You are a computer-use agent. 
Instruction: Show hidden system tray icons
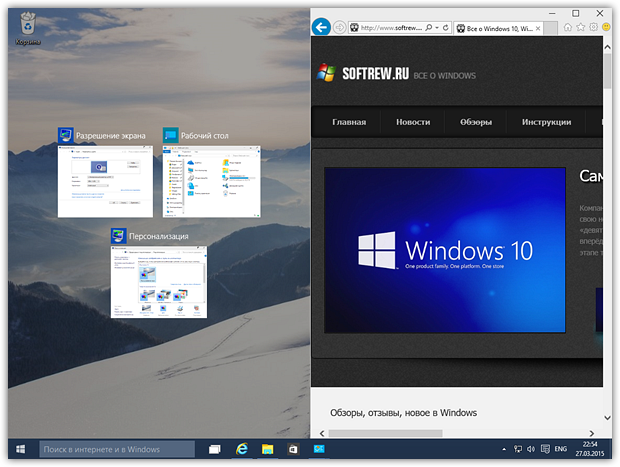click(x=504, y=449)
